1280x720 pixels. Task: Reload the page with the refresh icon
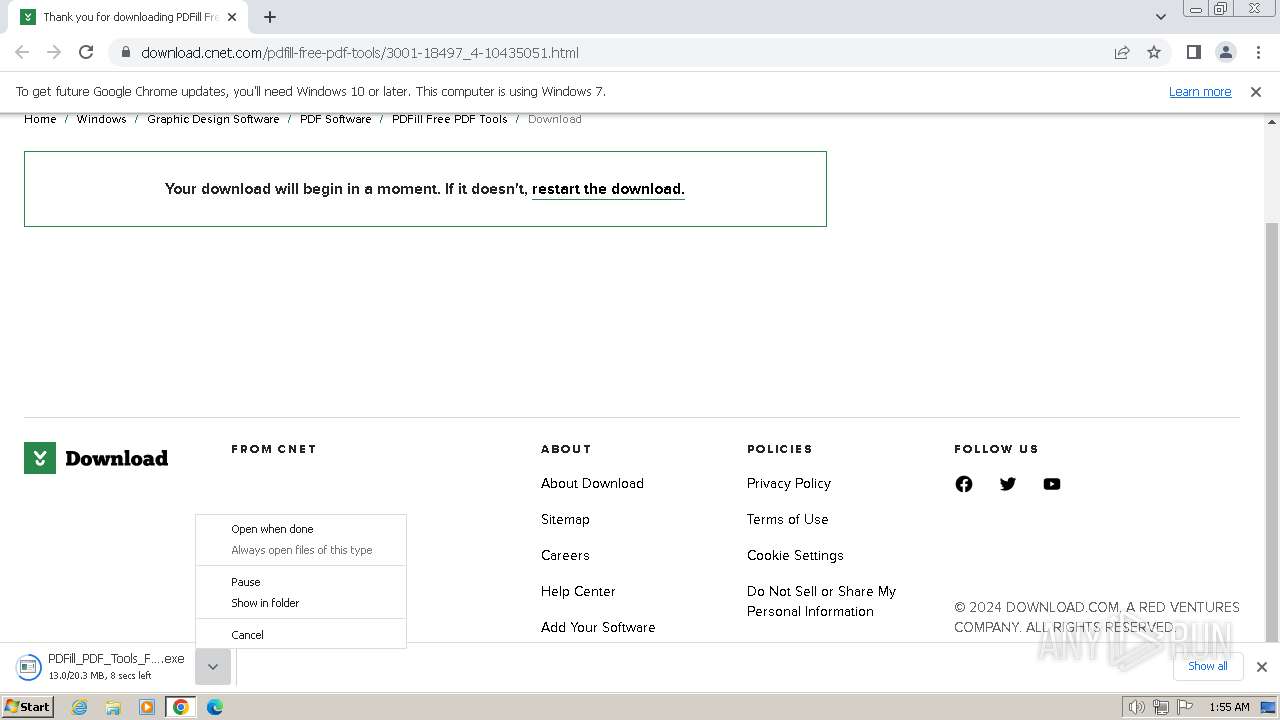(x=86, y=52)
